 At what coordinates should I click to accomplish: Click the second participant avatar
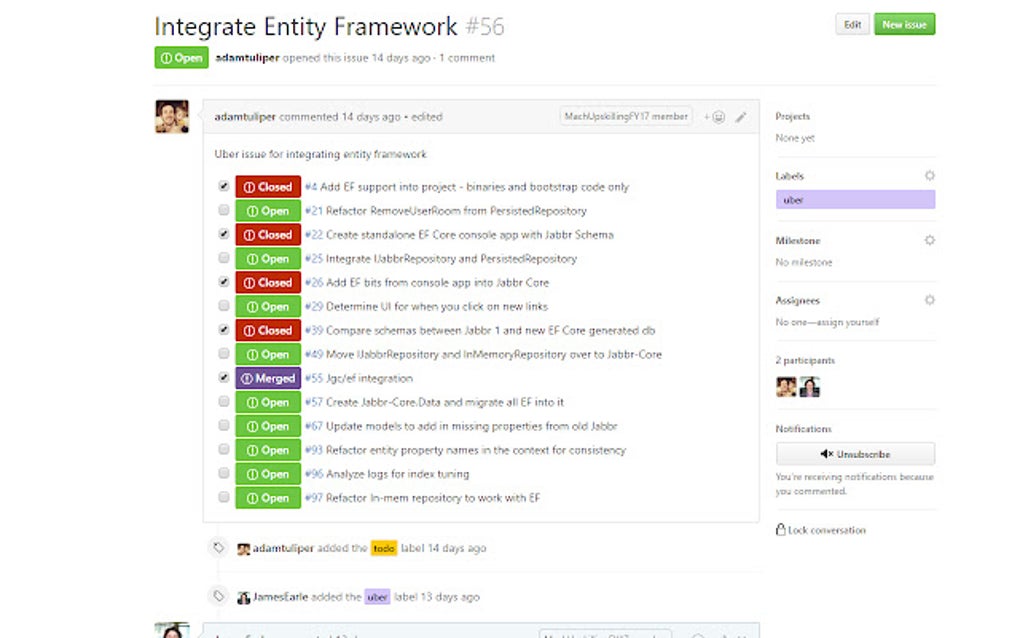[810, 387]
